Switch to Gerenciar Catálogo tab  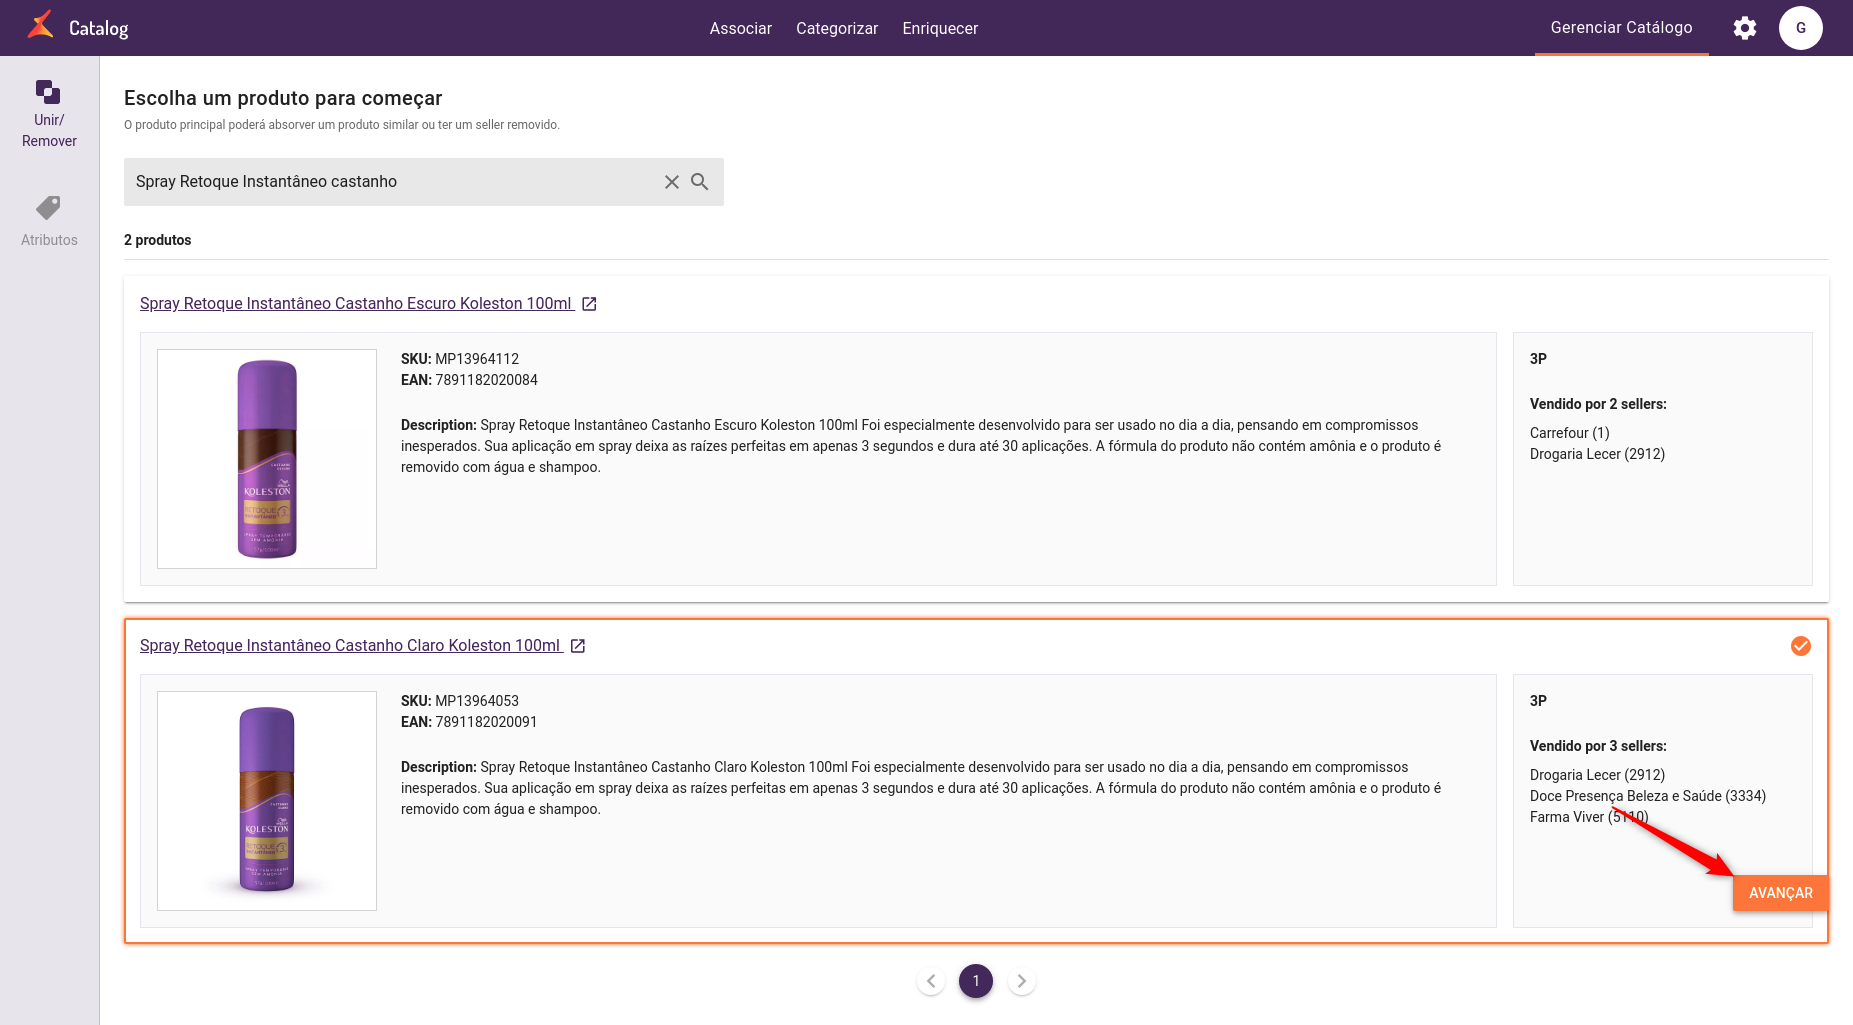(1622, 28)
